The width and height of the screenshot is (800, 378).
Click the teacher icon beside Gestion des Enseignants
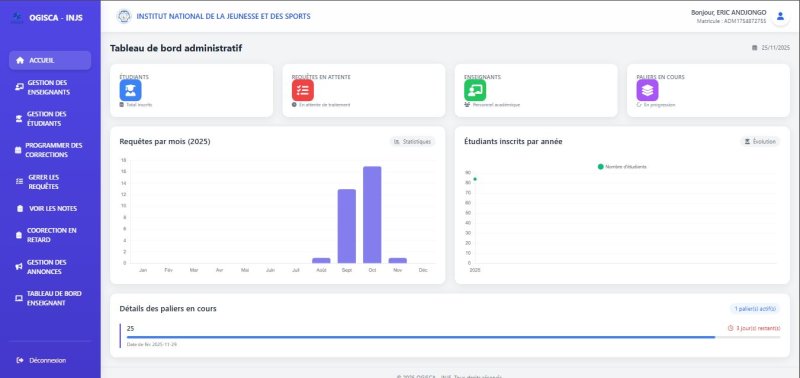point(19,87)
